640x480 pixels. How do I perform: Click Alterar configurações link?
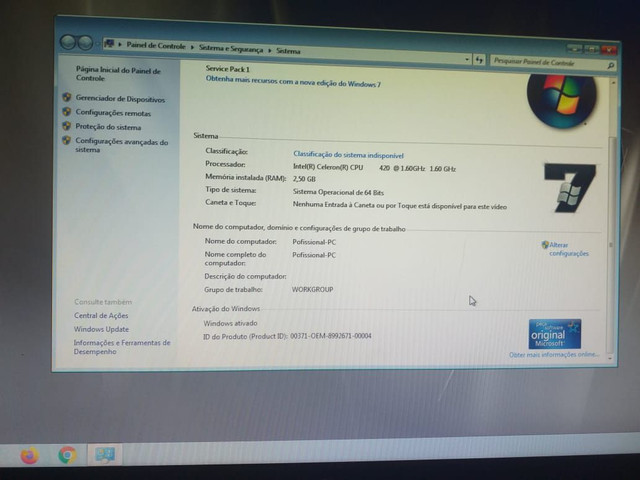click(x=569, y=249)
